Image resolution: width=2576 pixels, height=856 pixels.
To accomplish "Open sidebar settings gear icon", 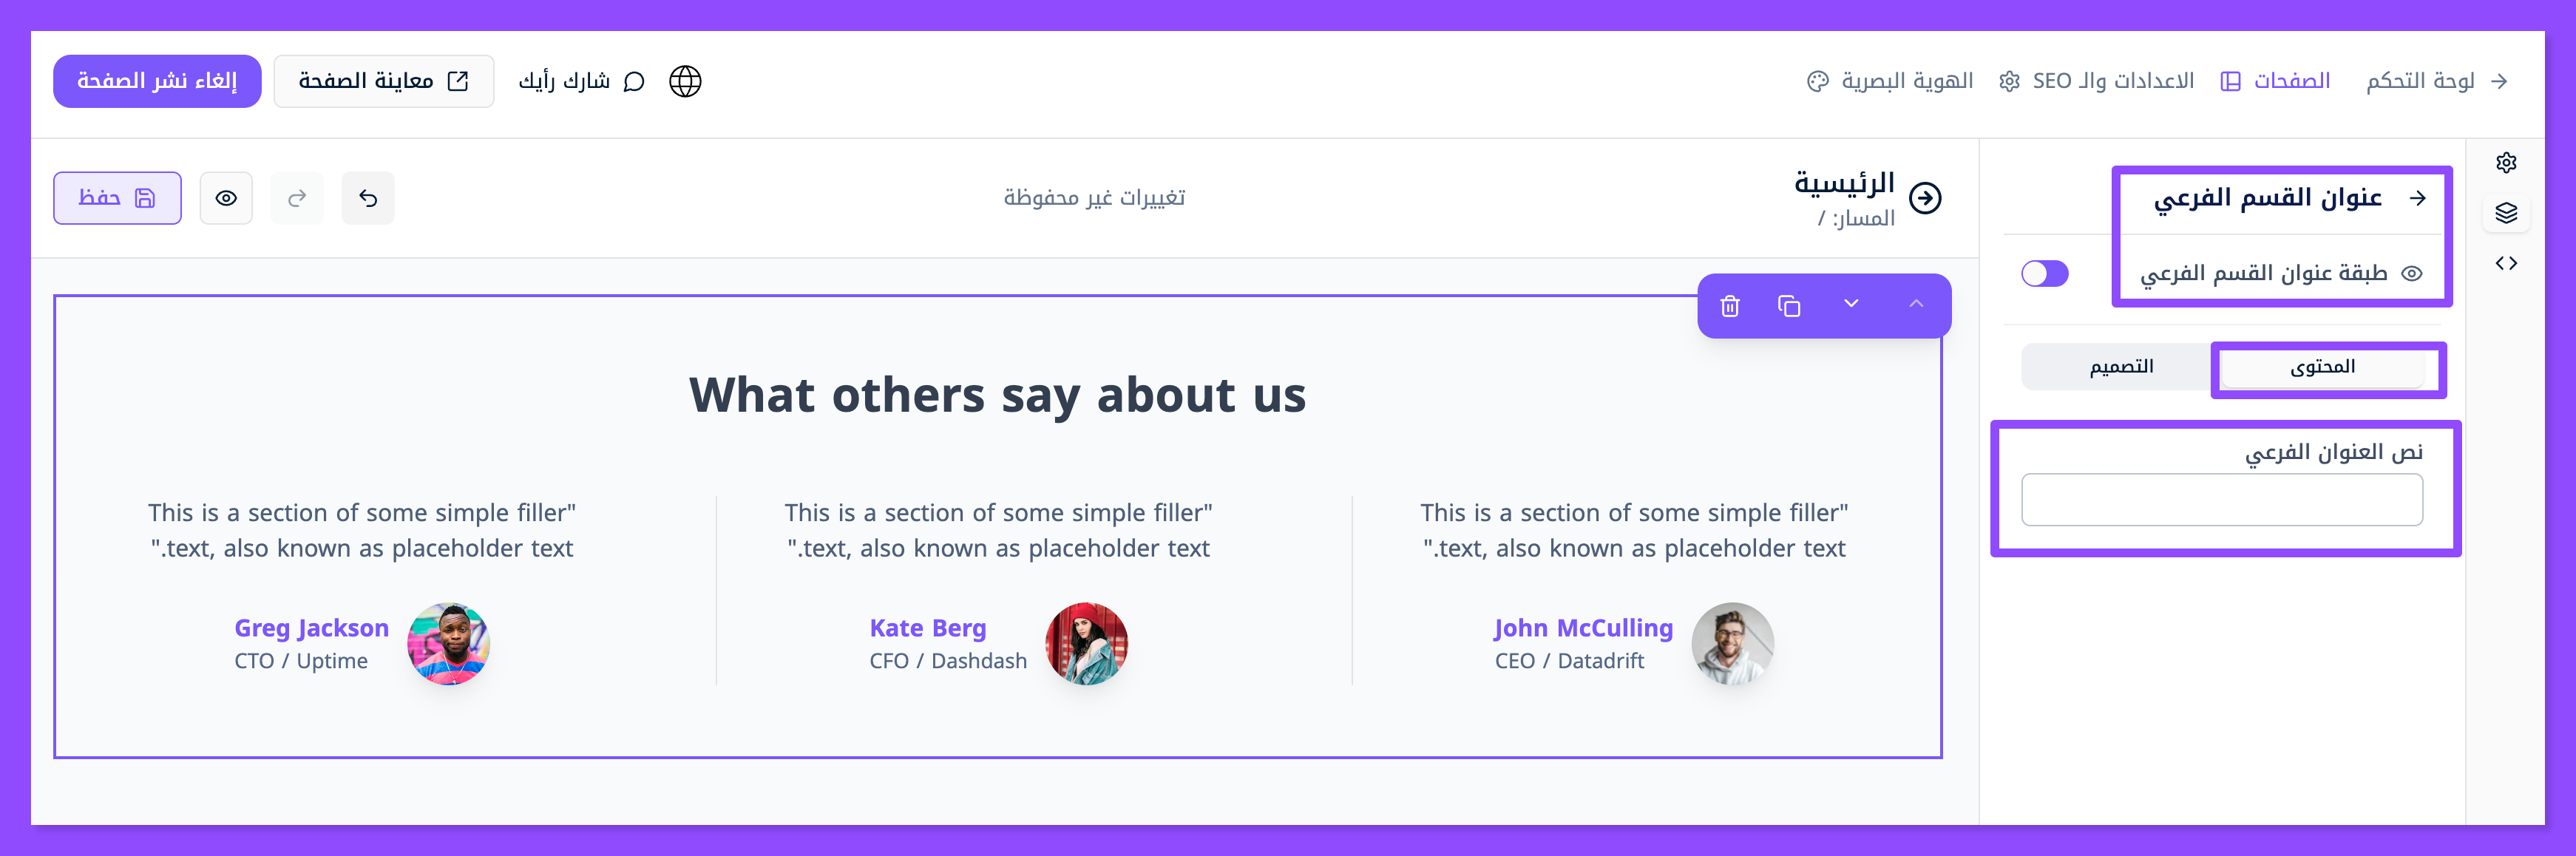I will 2505,163.
